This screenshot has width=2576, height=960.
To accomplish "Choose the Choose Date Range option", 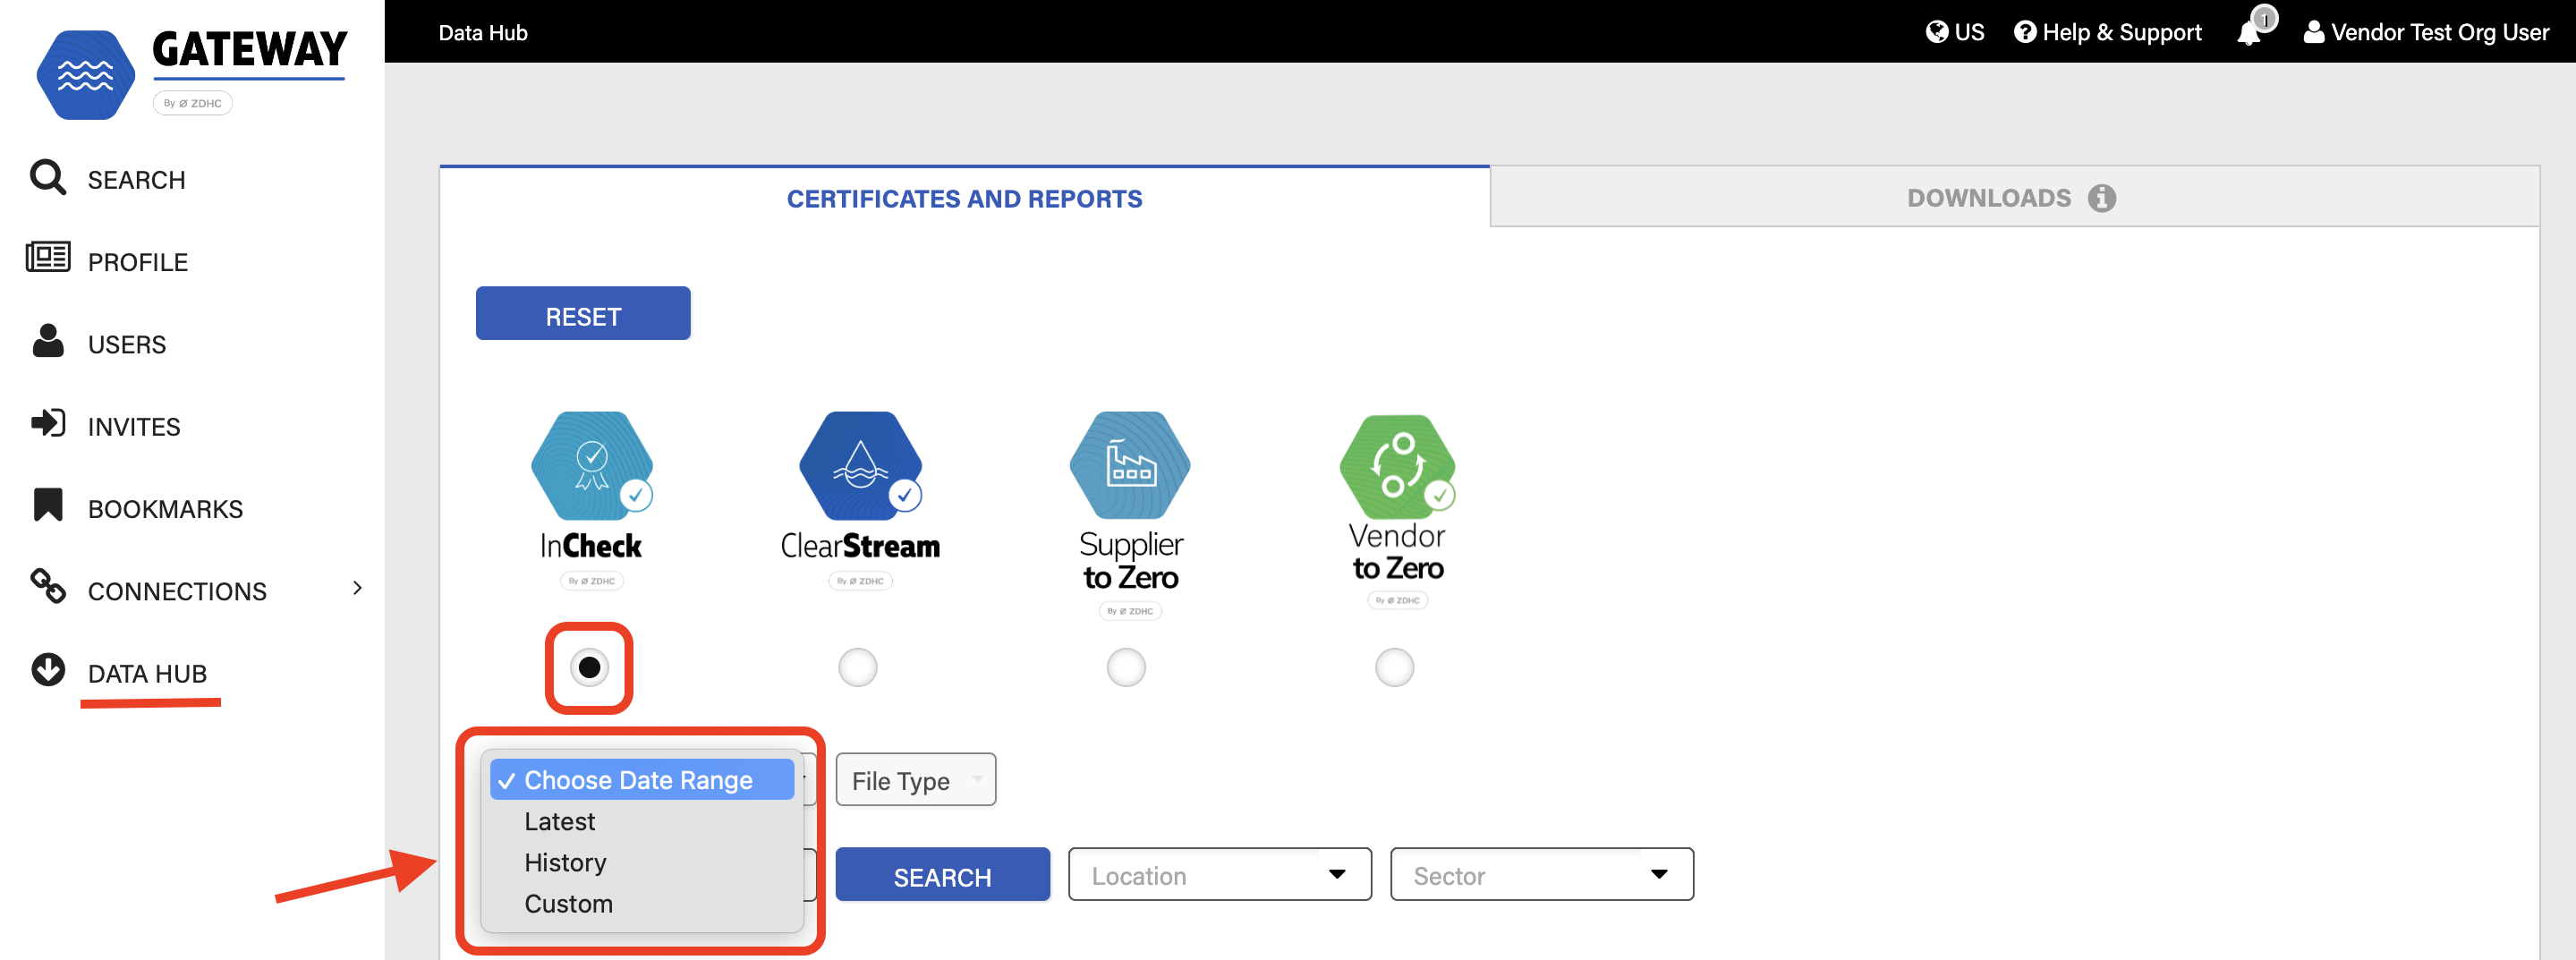I will coord(641,780).
